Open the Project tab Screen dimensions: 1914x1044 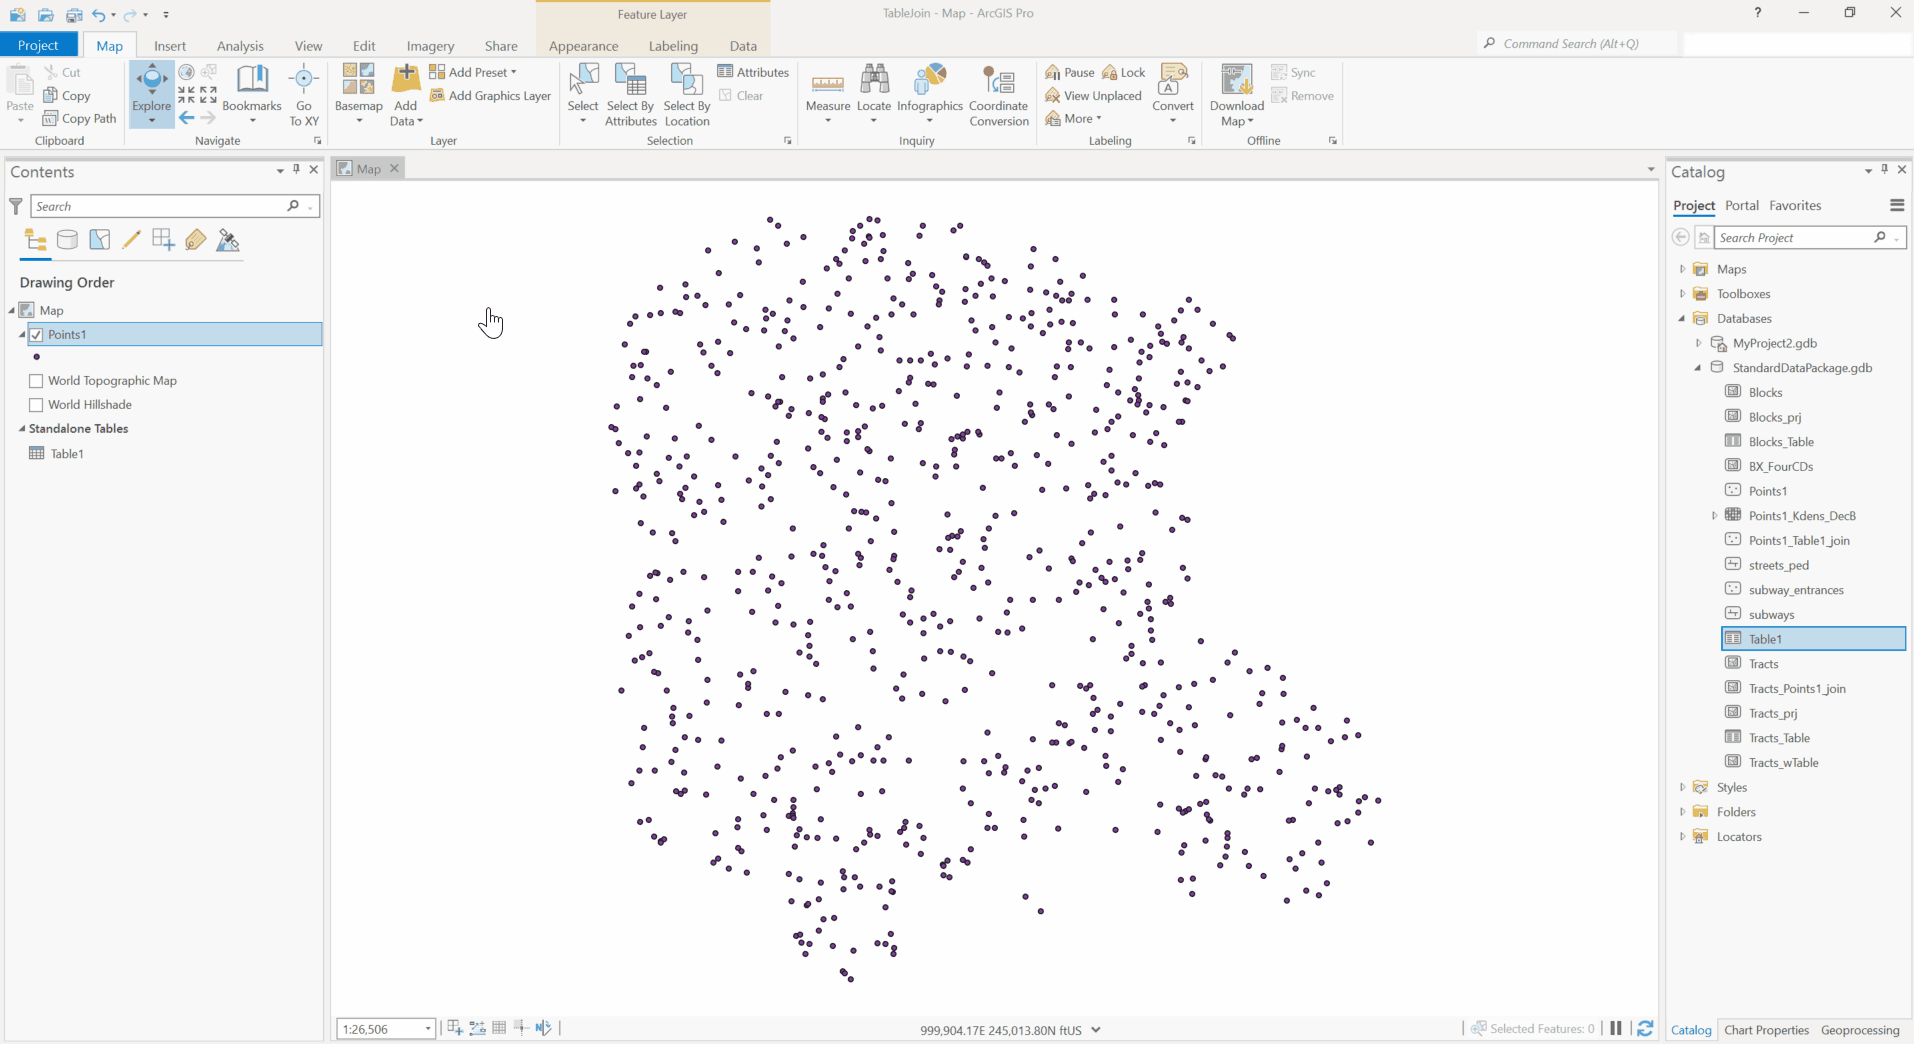pyautogui.click(x=38, y=45)
